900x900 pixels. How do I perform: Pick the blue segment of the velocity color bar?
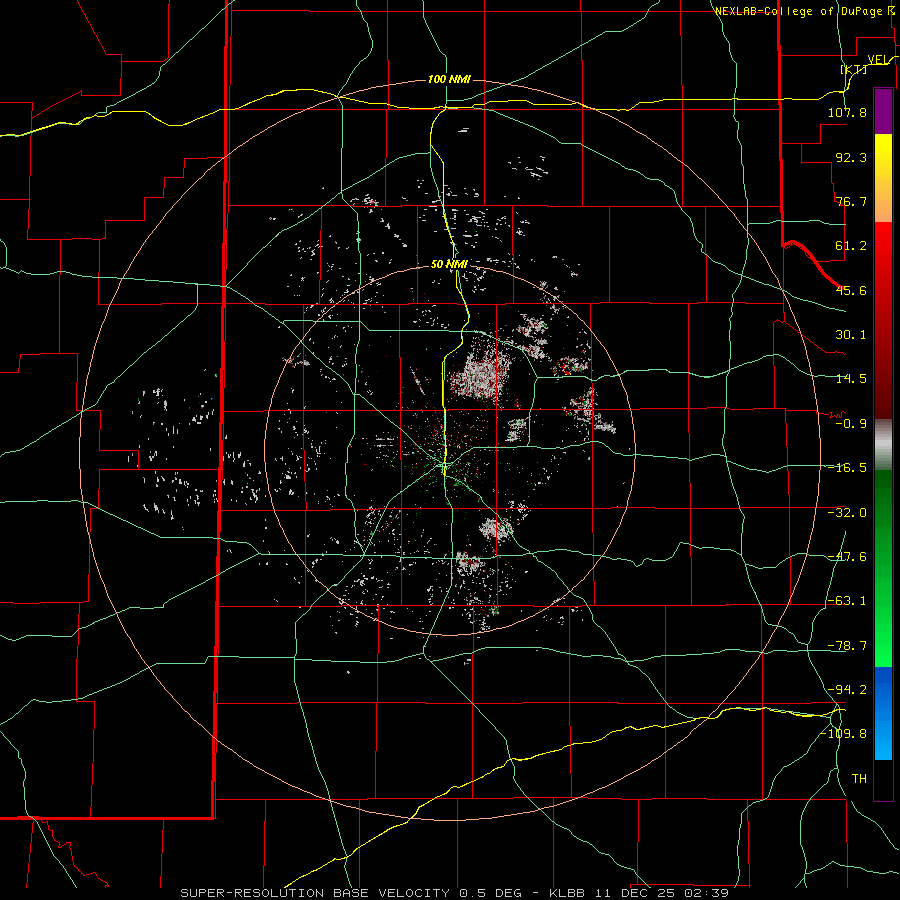(883, 713)
